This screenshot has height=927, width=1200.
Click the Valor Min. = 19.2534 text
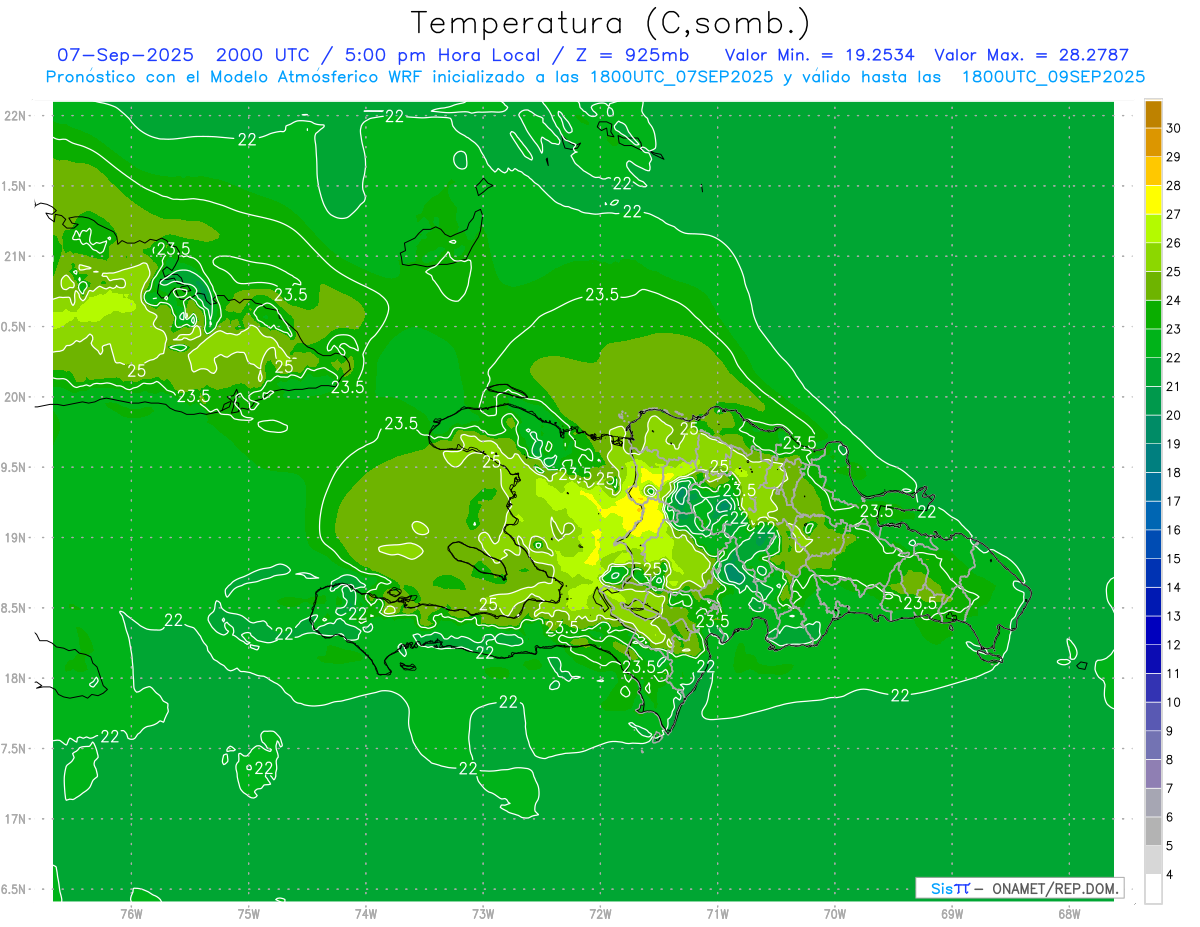(x=819, y=55)
